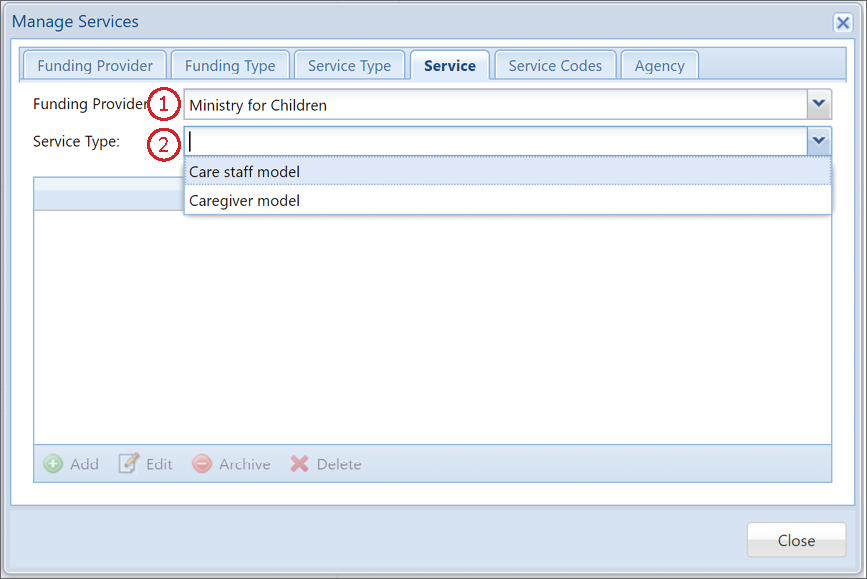Viewport: 867px width, 579px height.
Task: Close the Manage Services dialog via X icon
Action: point(843,23)
